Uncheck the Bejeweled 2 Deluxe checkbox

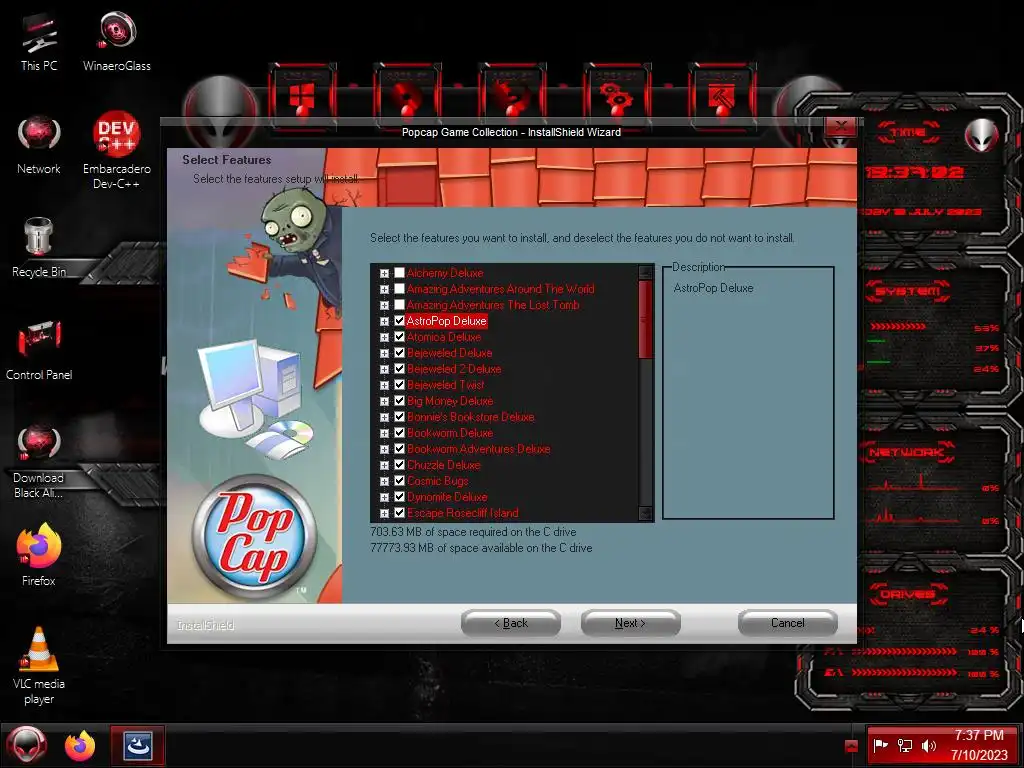[x=399, y=369]
